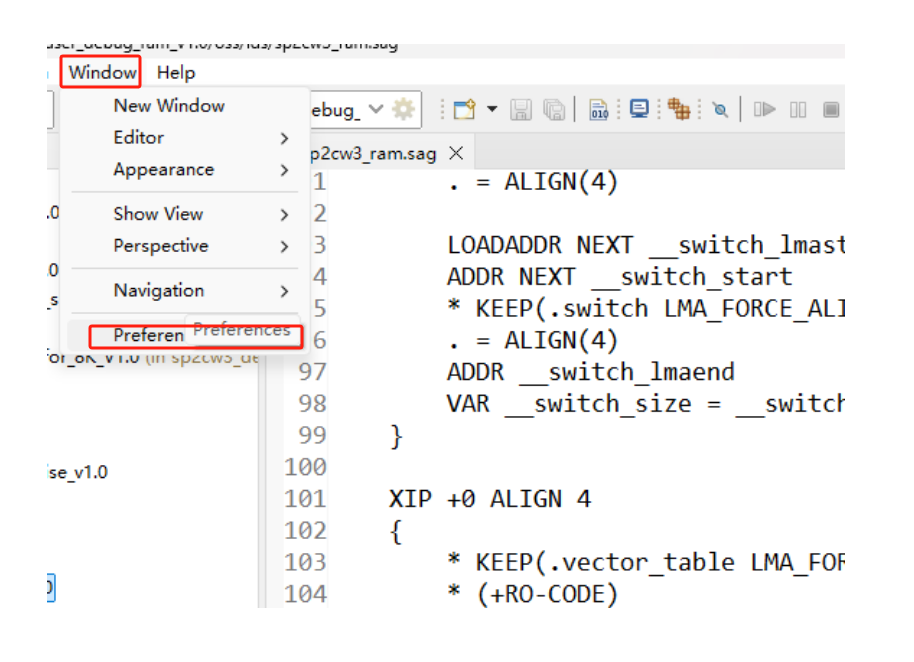The width and height of the screenshot is (914, 662).
Task: Expand the Perspective submenu
Action: coord(161,246)
